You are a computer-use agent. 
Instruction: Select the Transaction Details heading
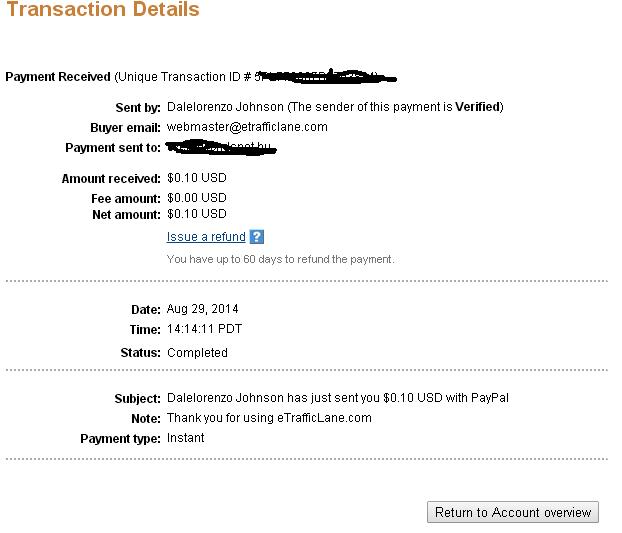103,9
